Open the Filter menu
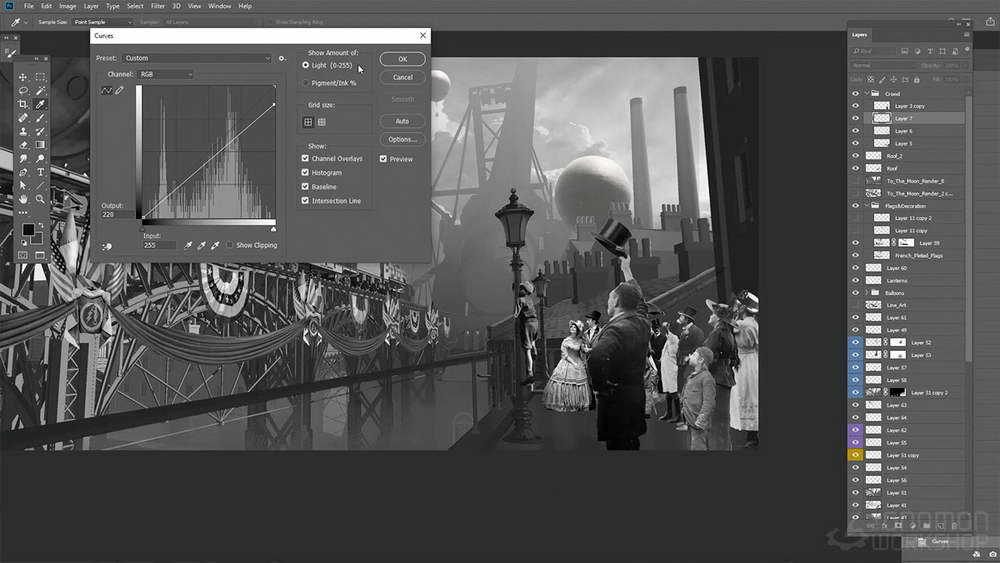The image size is (1000, 563). tap(158, 6)
